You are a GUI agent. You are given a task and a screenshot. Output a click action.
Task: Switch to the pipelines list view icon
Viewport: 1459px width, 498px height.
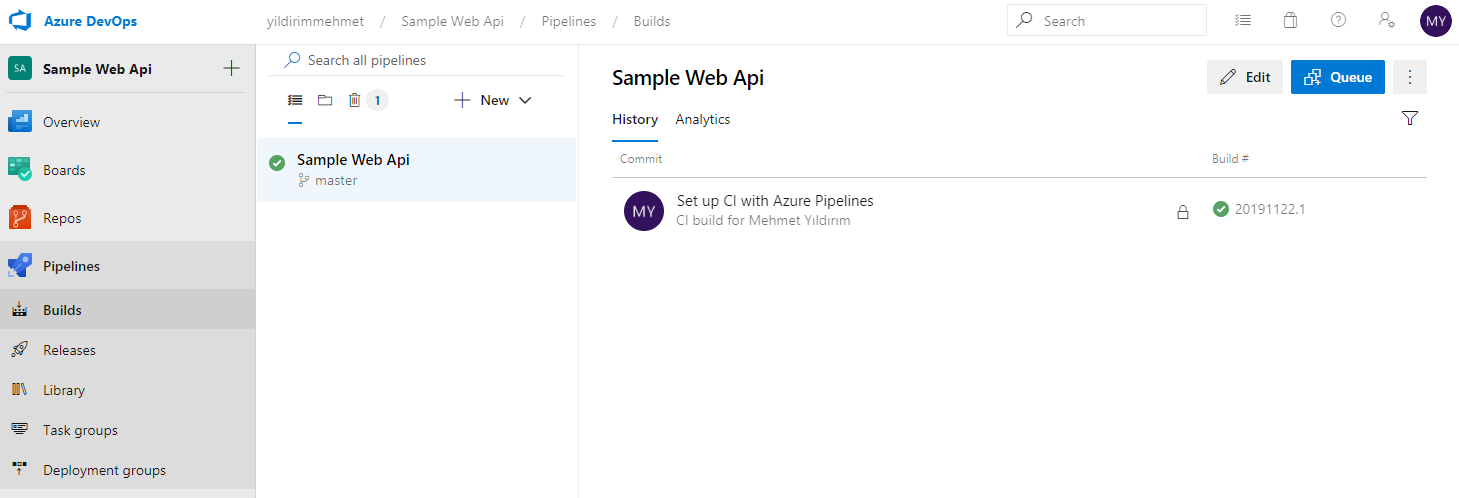click(295, 100)
